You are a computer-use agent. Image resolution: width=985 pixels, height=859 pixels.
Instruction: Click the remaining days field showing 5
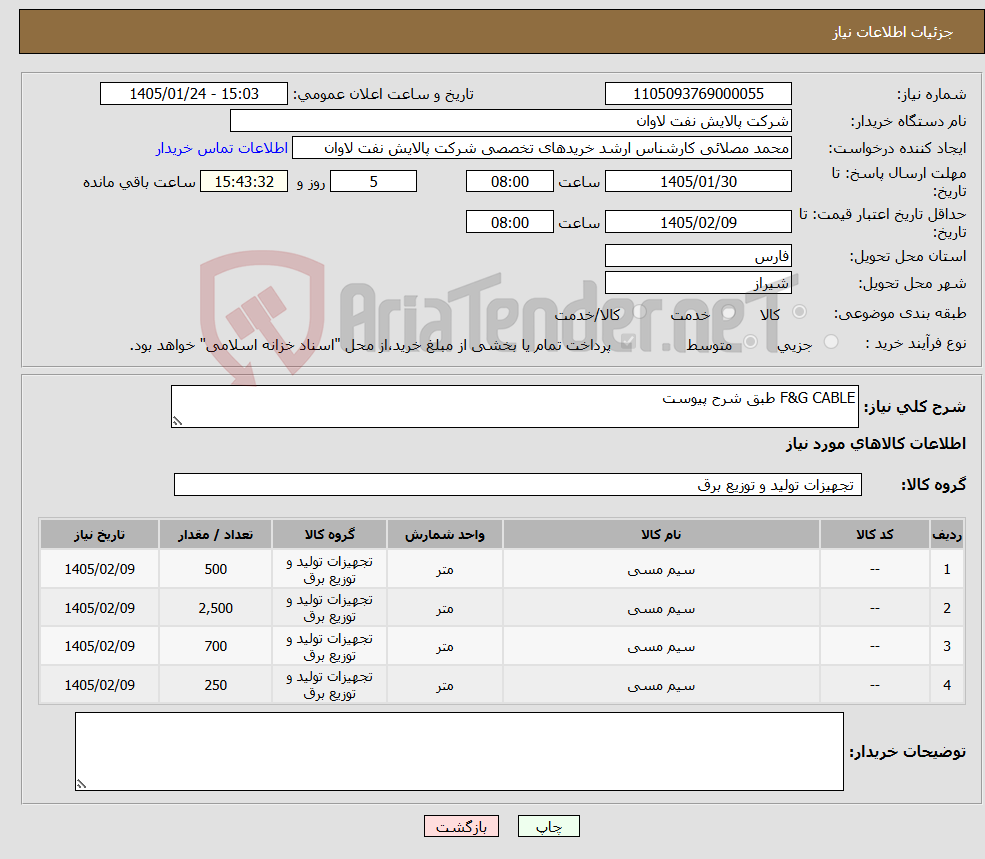tap(373, 182)
